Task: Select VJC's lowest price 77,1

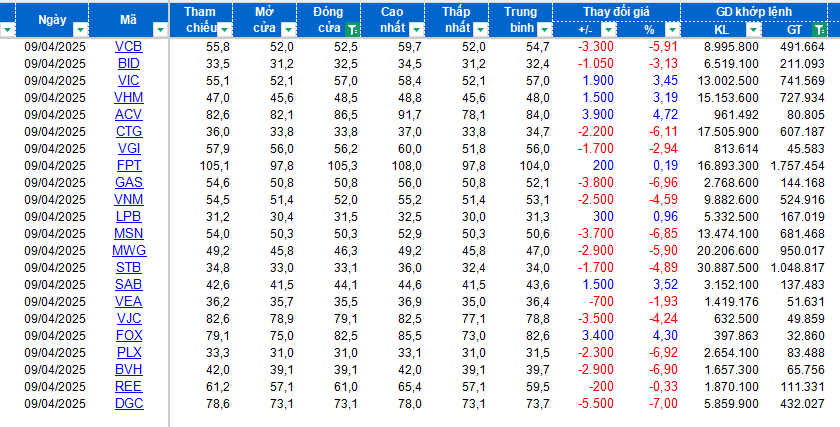Action: tap(474, 318)
